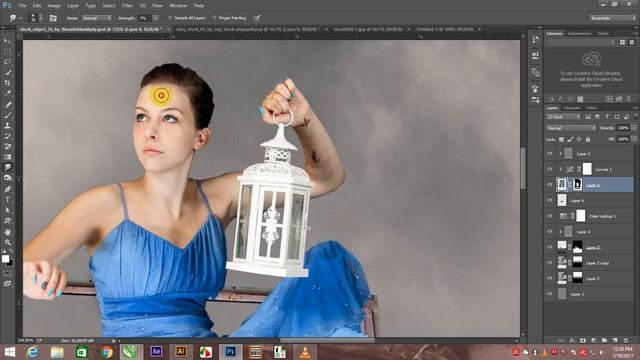Delete layer trash icon
This screenshot has width=640, height=360.
coord(626,340)
